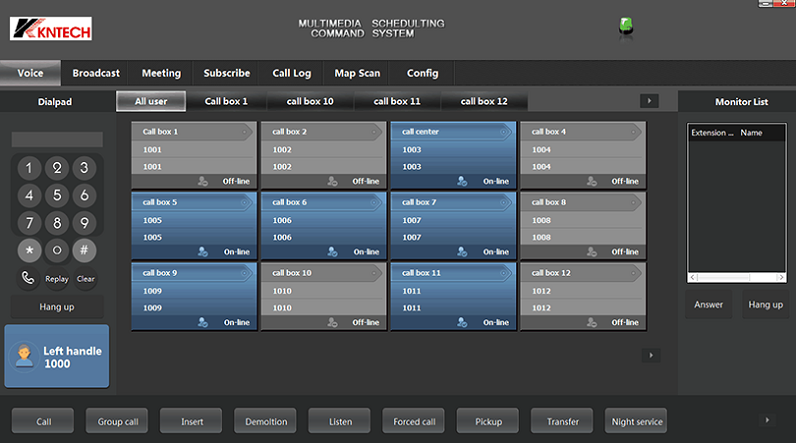
Task: Click the Left handle operator avatar
Action: click(x=25, y=358)
